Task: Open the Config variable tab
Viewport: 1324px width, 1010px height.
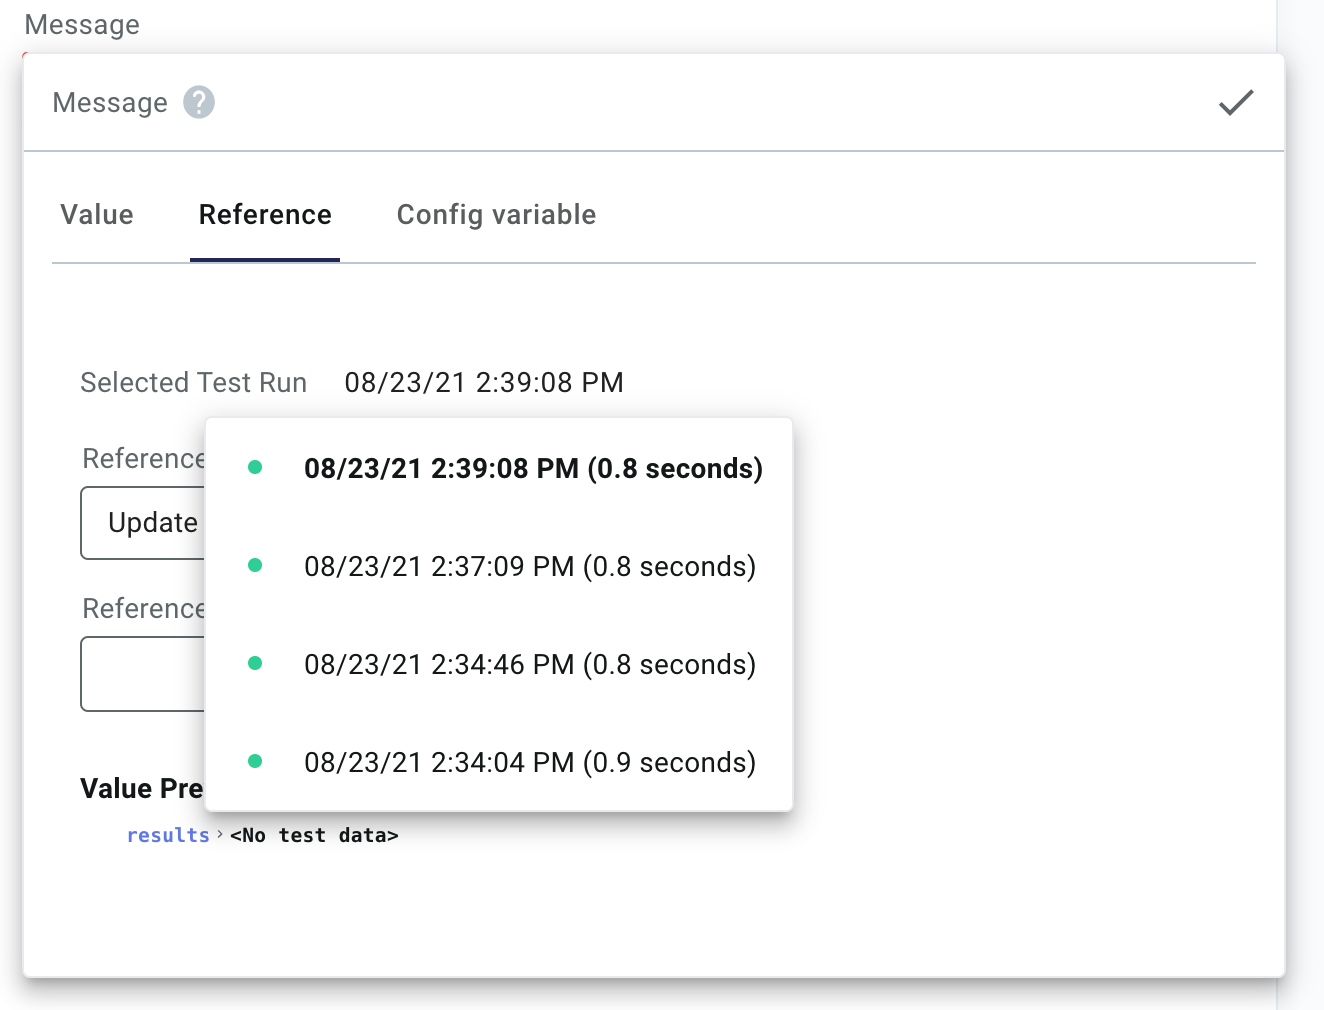Action: click(496, 214)
